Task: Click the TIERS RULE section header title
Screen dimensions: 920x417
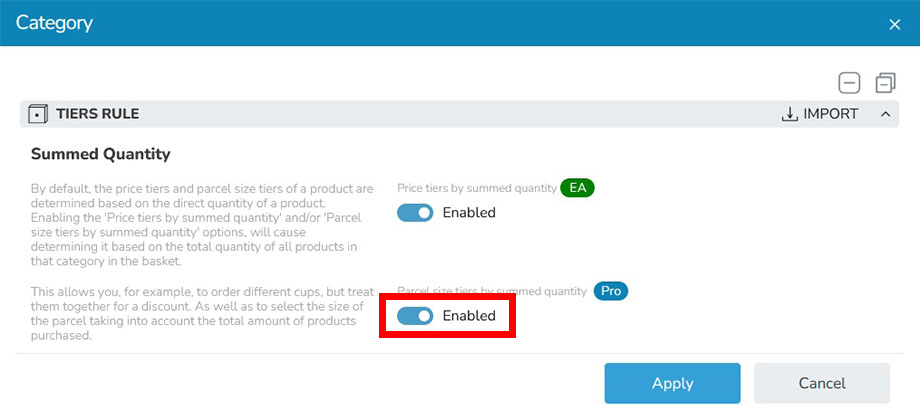Action: 97,114
